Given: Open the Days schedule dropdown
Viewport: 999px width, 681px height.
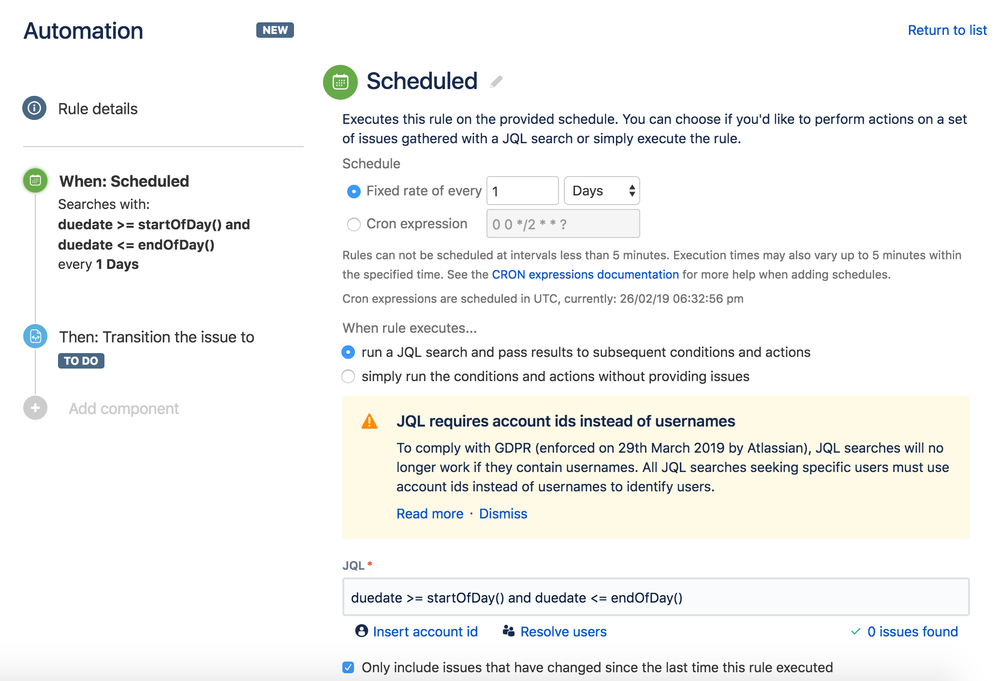Looking at the screenshot, I should (601, 190).
